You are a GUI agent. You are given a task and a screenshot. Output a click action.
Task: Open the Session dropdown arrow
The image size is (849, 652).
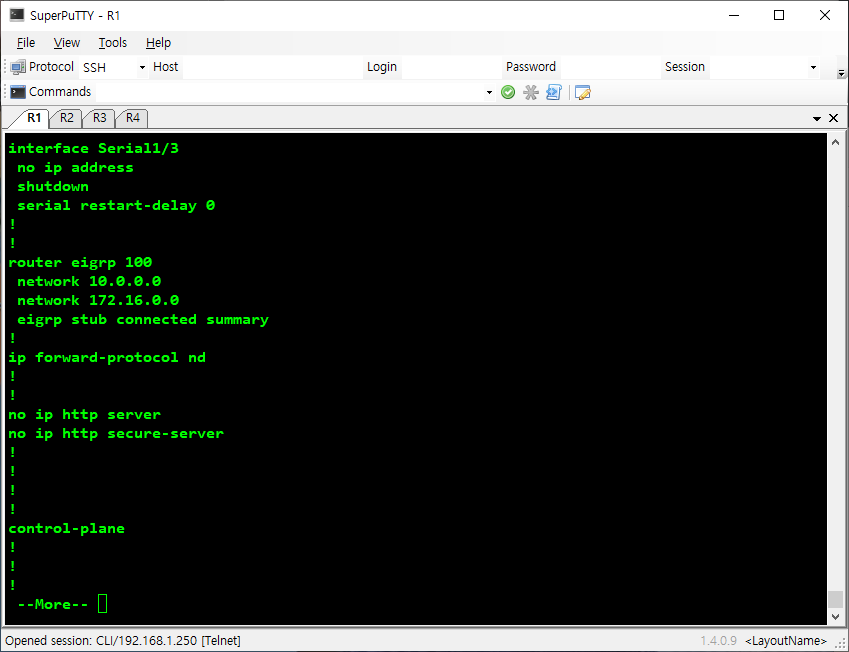[813, 67]
